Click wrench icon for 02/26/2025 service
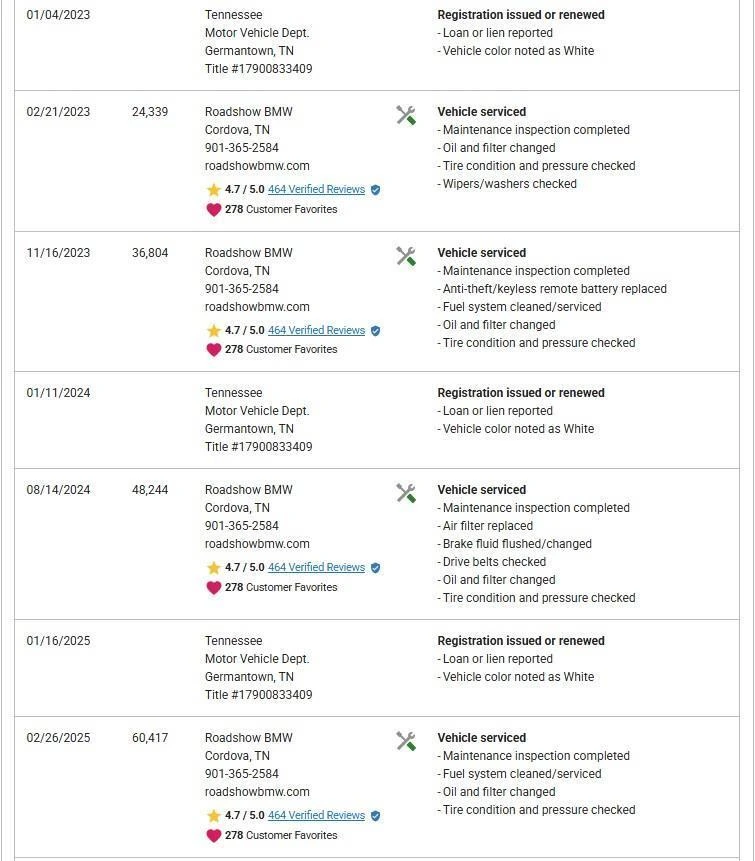 coord(406,741)
